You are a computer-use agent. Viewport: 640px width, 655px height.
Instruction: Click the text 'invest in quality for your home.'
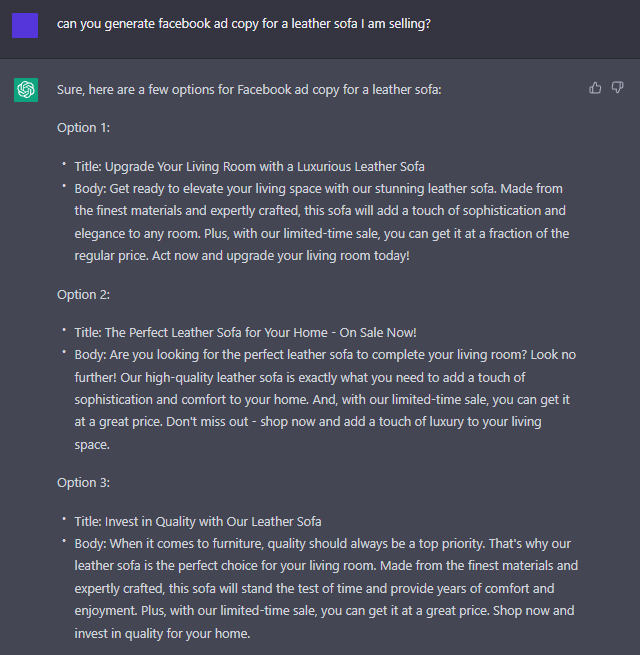[x=162, y=634]
